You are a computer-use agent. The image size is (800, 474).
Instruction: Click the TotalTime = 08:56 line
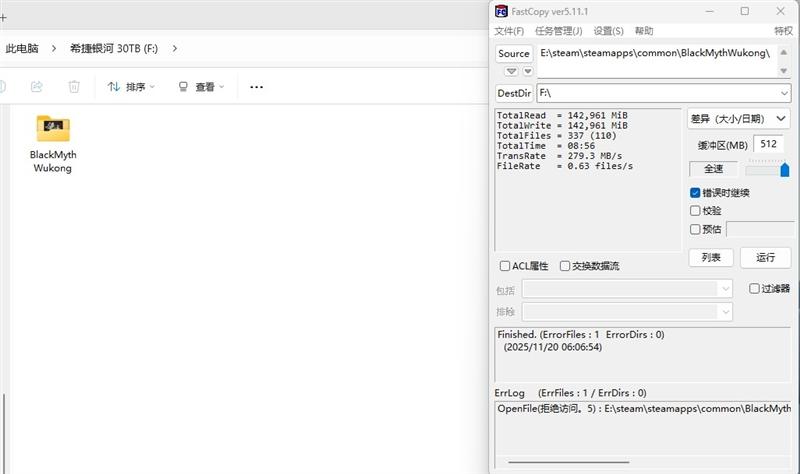point(546,146)
